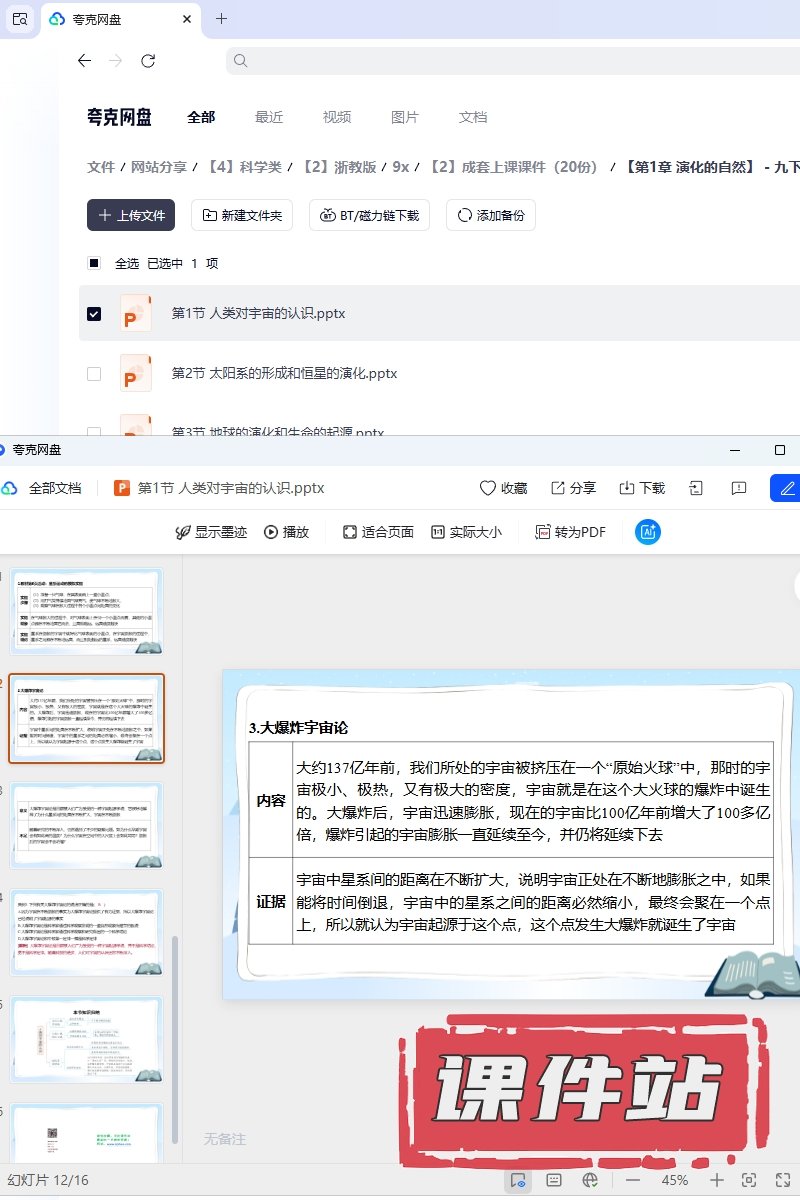The width and height of the screenshot is (800, 1200).
Task: Click the AI assistant icon in toolbar
Action: [x=648, y=532]
